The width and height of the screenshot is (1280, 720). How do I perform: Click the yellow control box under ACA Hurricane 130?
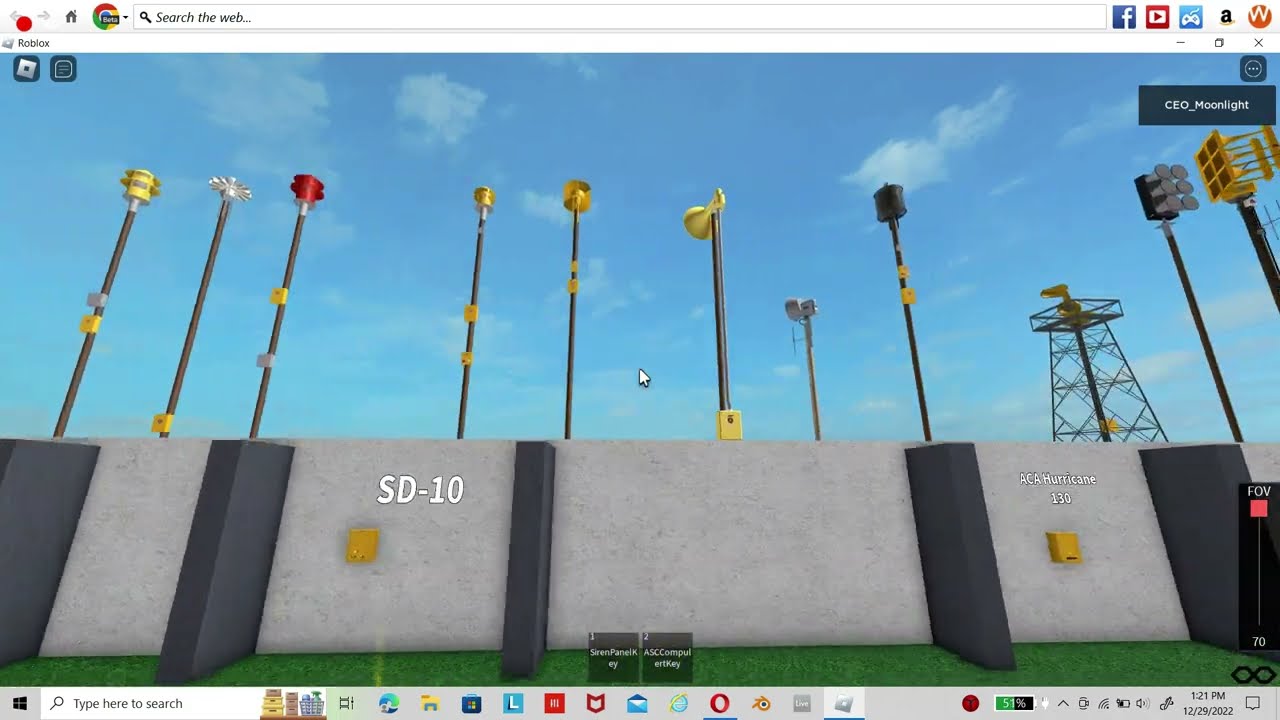click(1063, 547)
